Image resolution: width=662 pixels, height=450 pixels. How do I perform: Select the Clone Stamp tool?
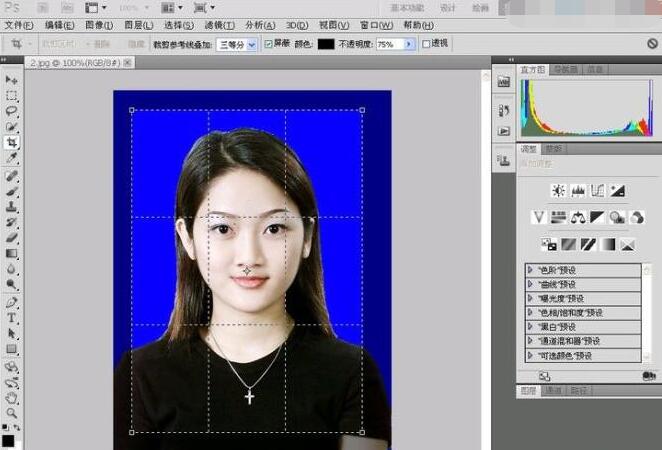tap(11, 207)
